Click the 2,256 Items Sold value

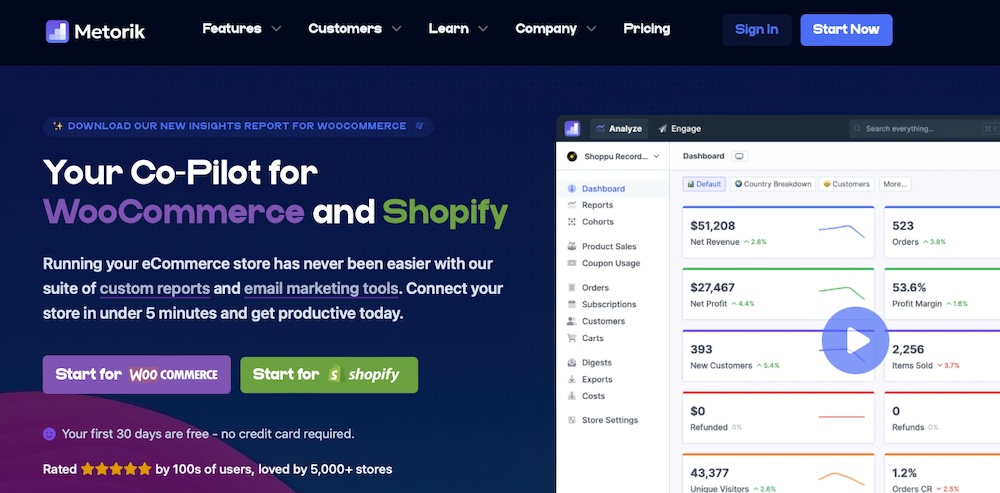pos(908,350)
